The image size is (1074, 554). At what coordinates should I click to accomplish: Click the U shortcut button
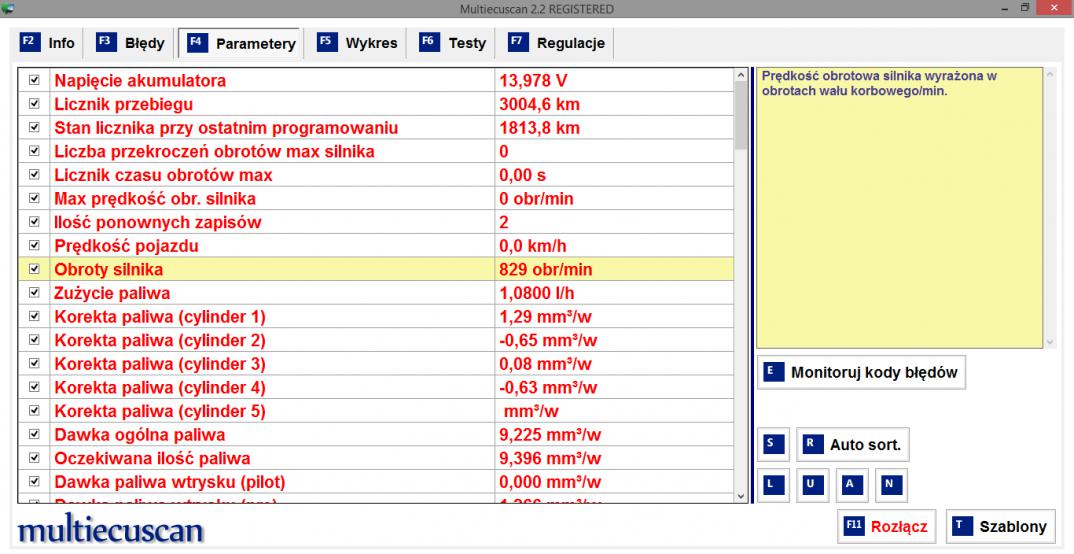click(x=810, y=484)
